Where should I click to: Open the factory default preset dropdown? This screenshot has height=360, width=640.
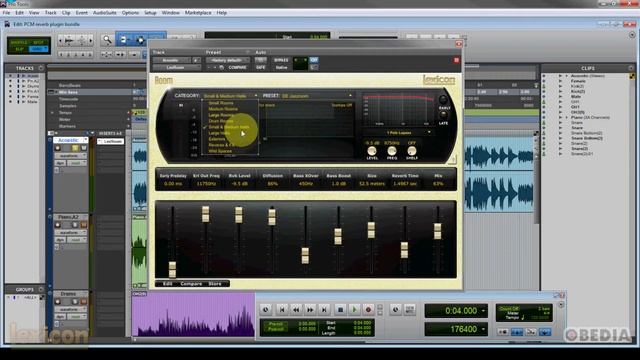coord(227,60)
